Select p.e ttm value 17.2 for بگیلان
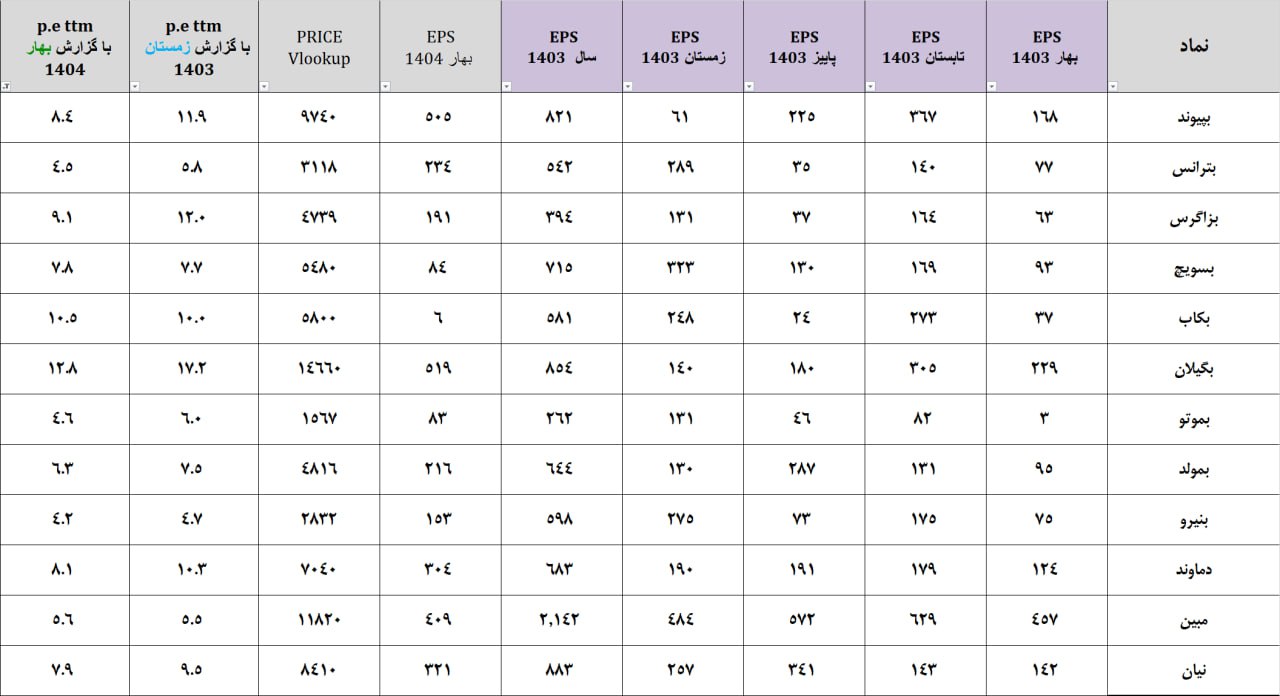The height and width of the screenshot is (696, 1280). [193, 368]
